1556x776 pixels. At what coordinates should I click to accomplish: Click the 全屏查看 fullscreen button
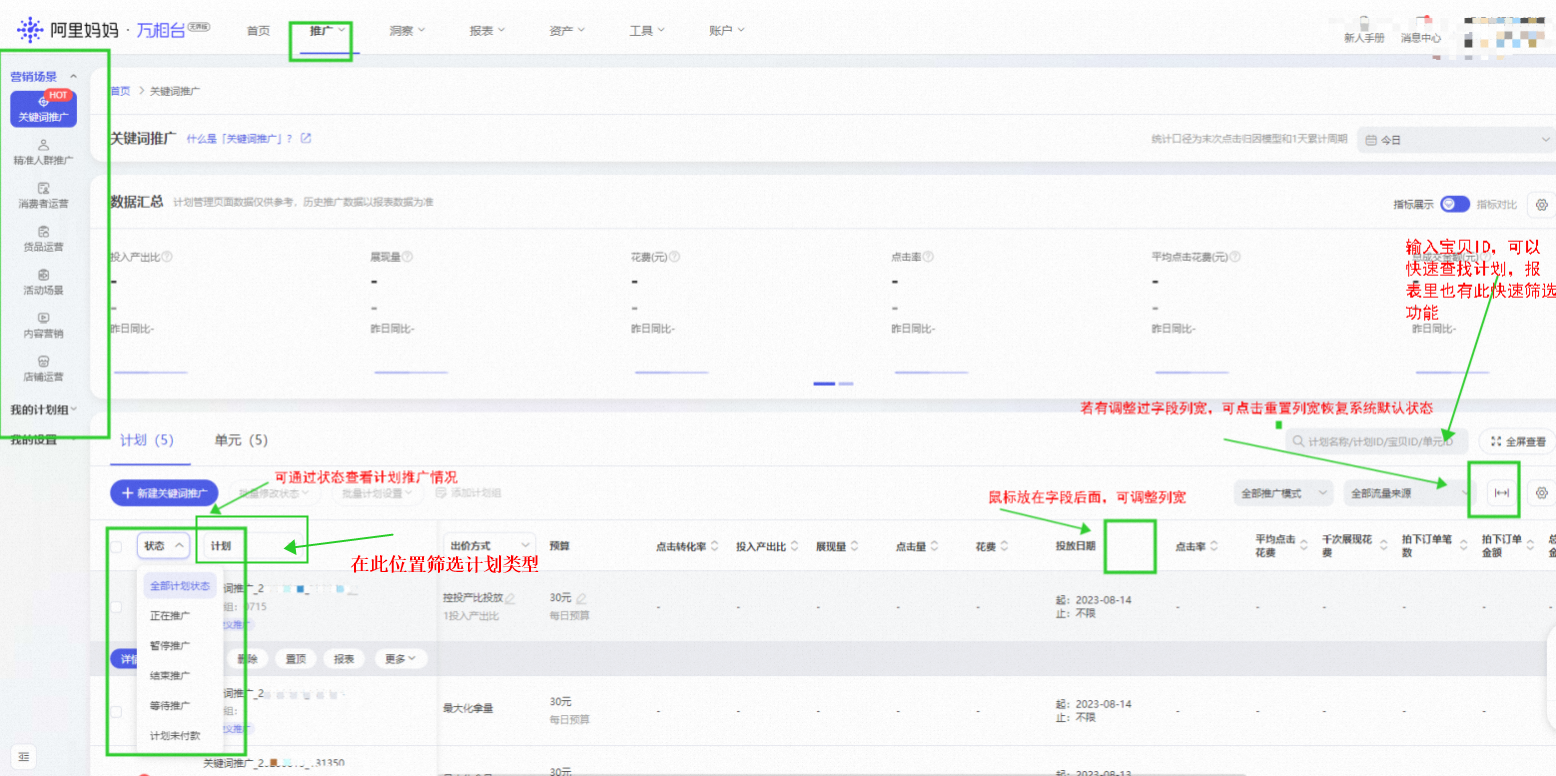(1517, 441)
